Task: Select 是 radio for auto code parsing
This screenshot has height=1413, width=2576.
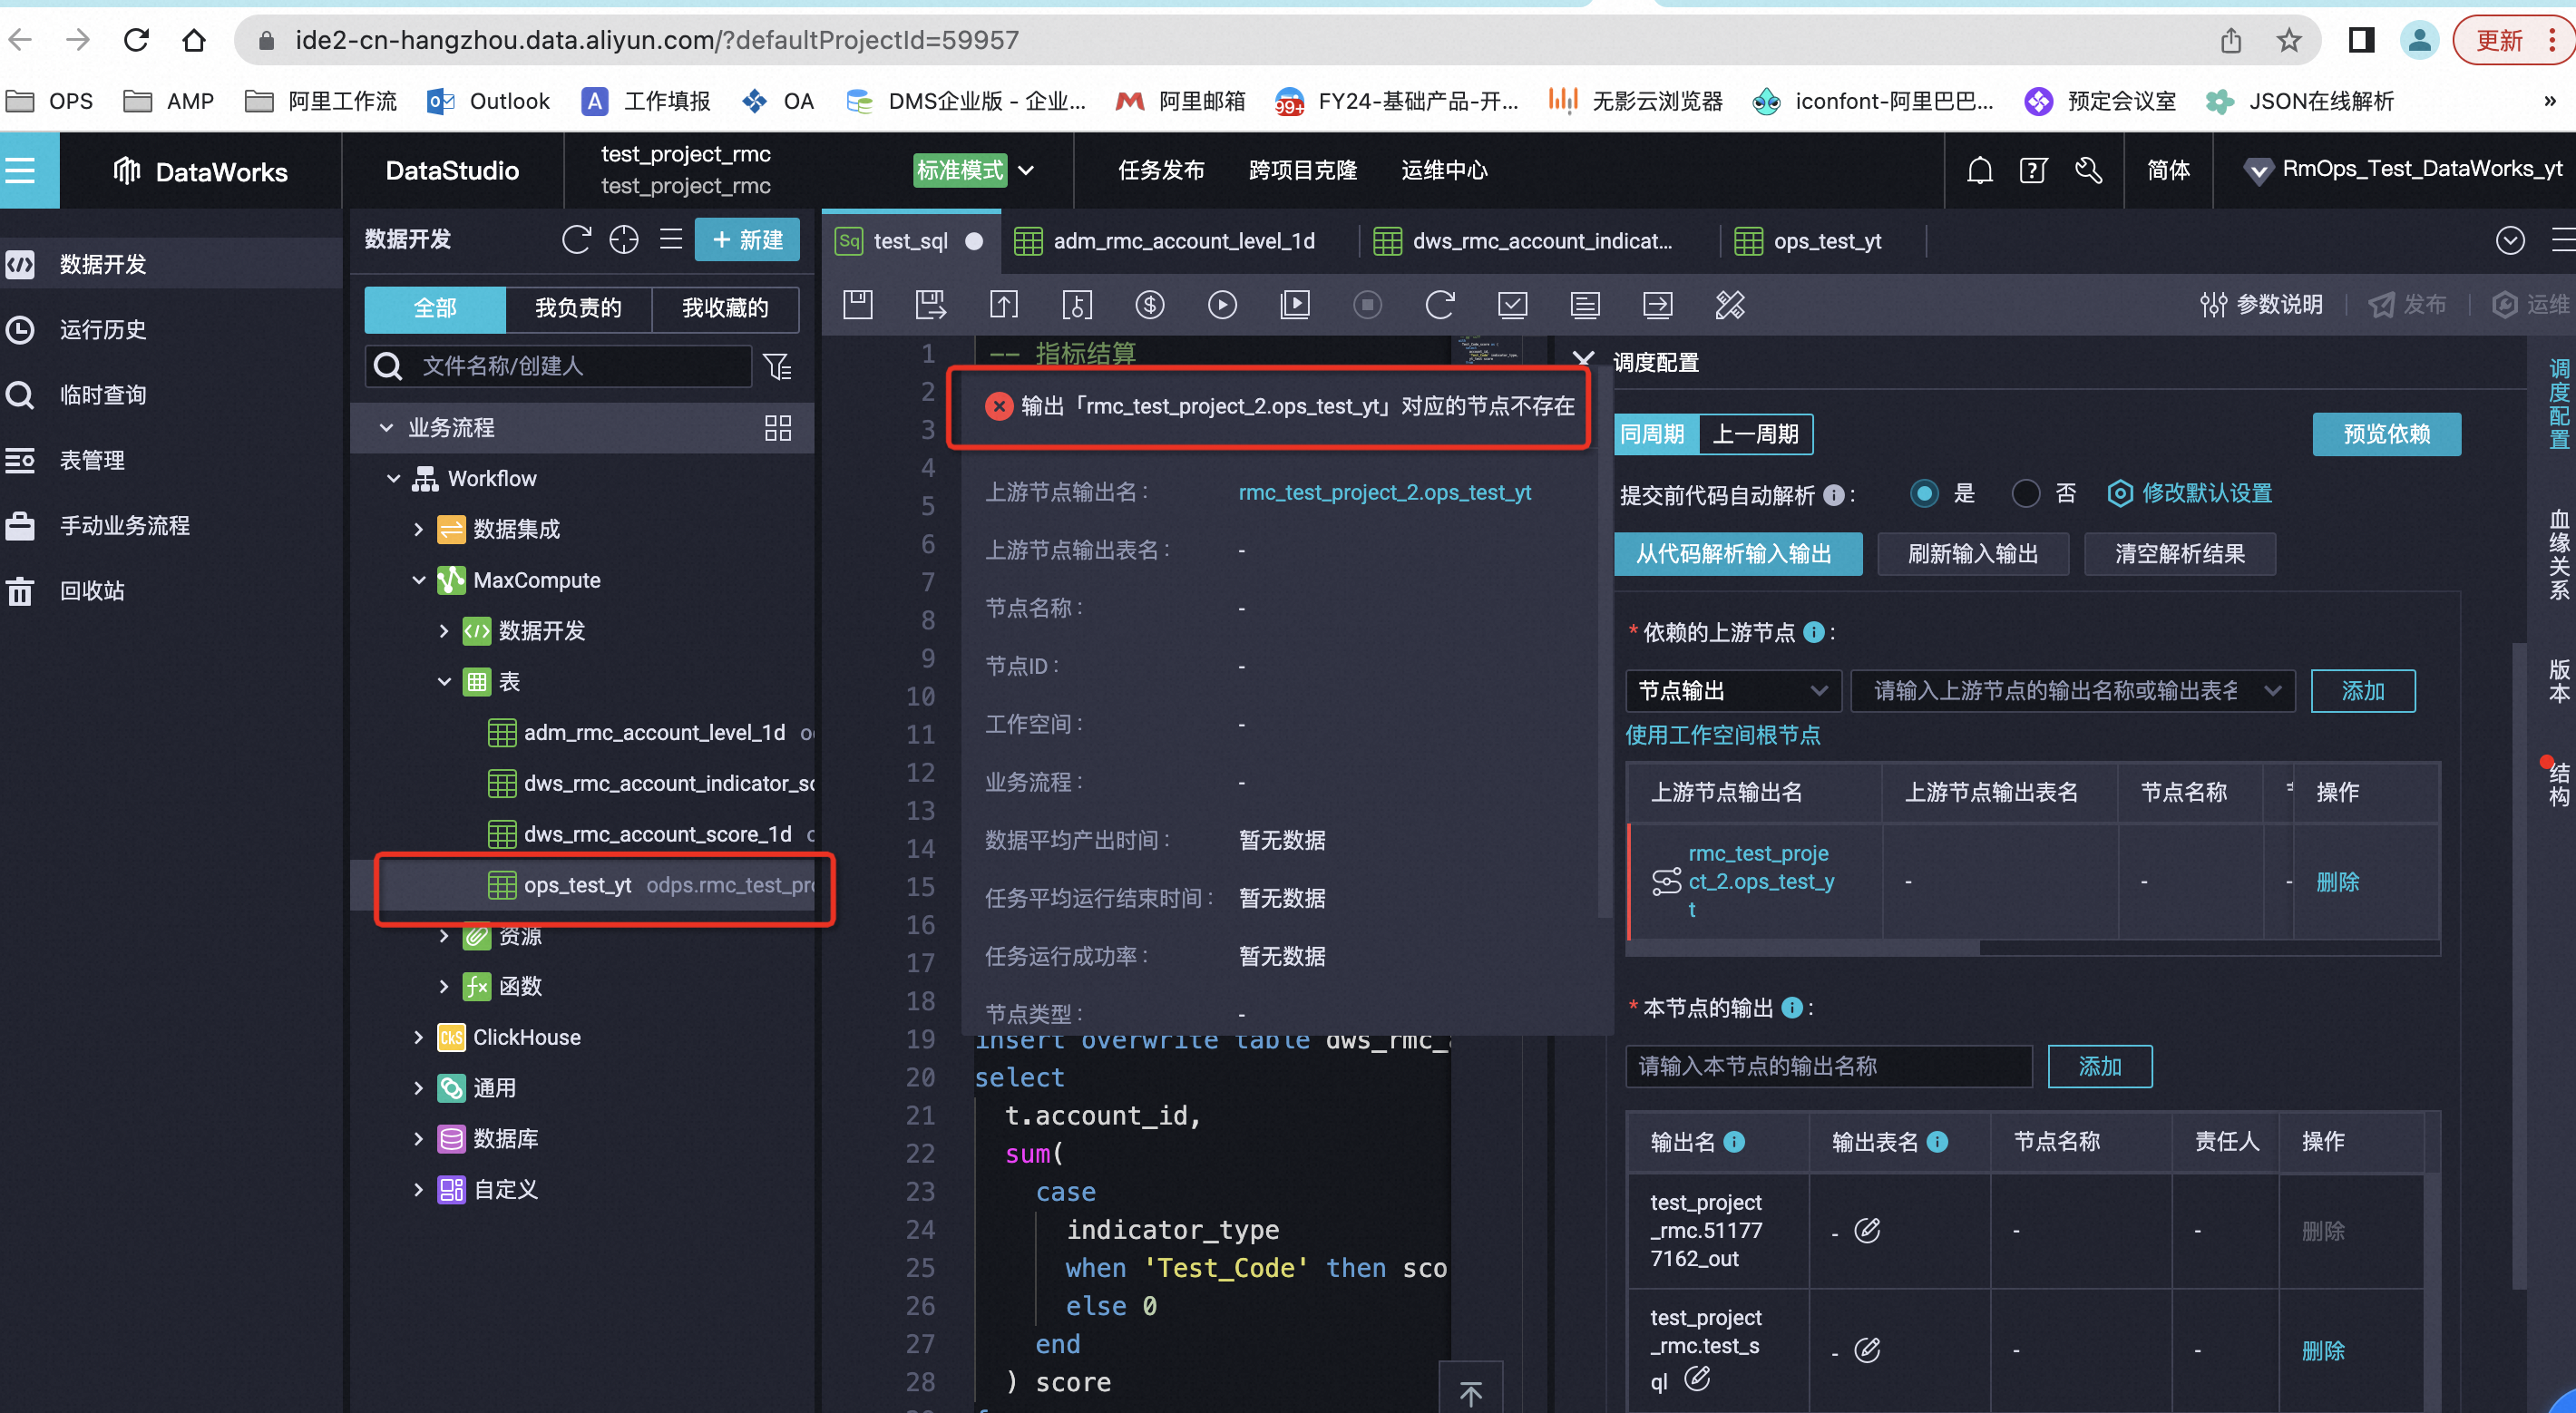Action: (1924, 493)
